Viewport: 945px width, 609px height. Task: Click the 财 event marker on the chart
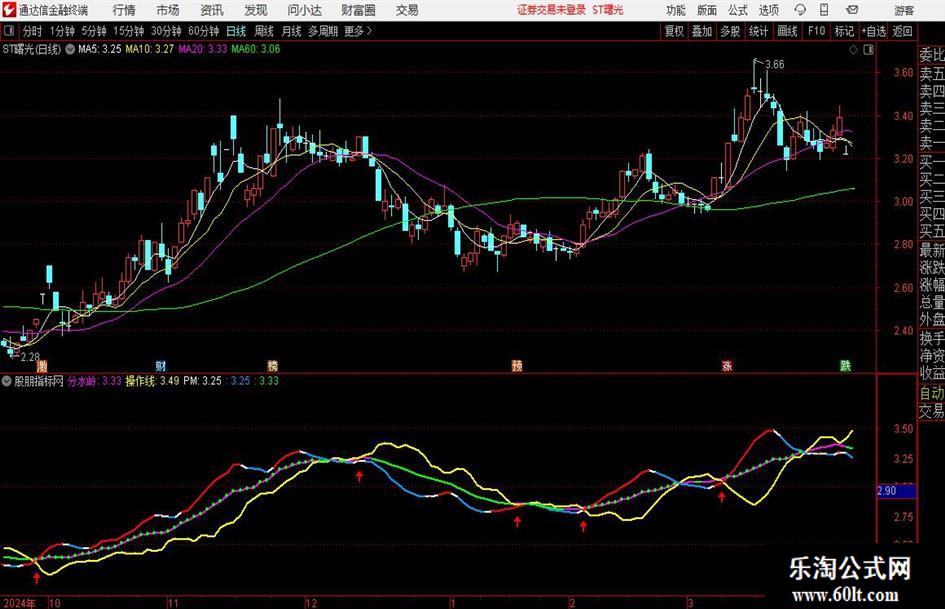pyautogui.click(x=160, y=366)
